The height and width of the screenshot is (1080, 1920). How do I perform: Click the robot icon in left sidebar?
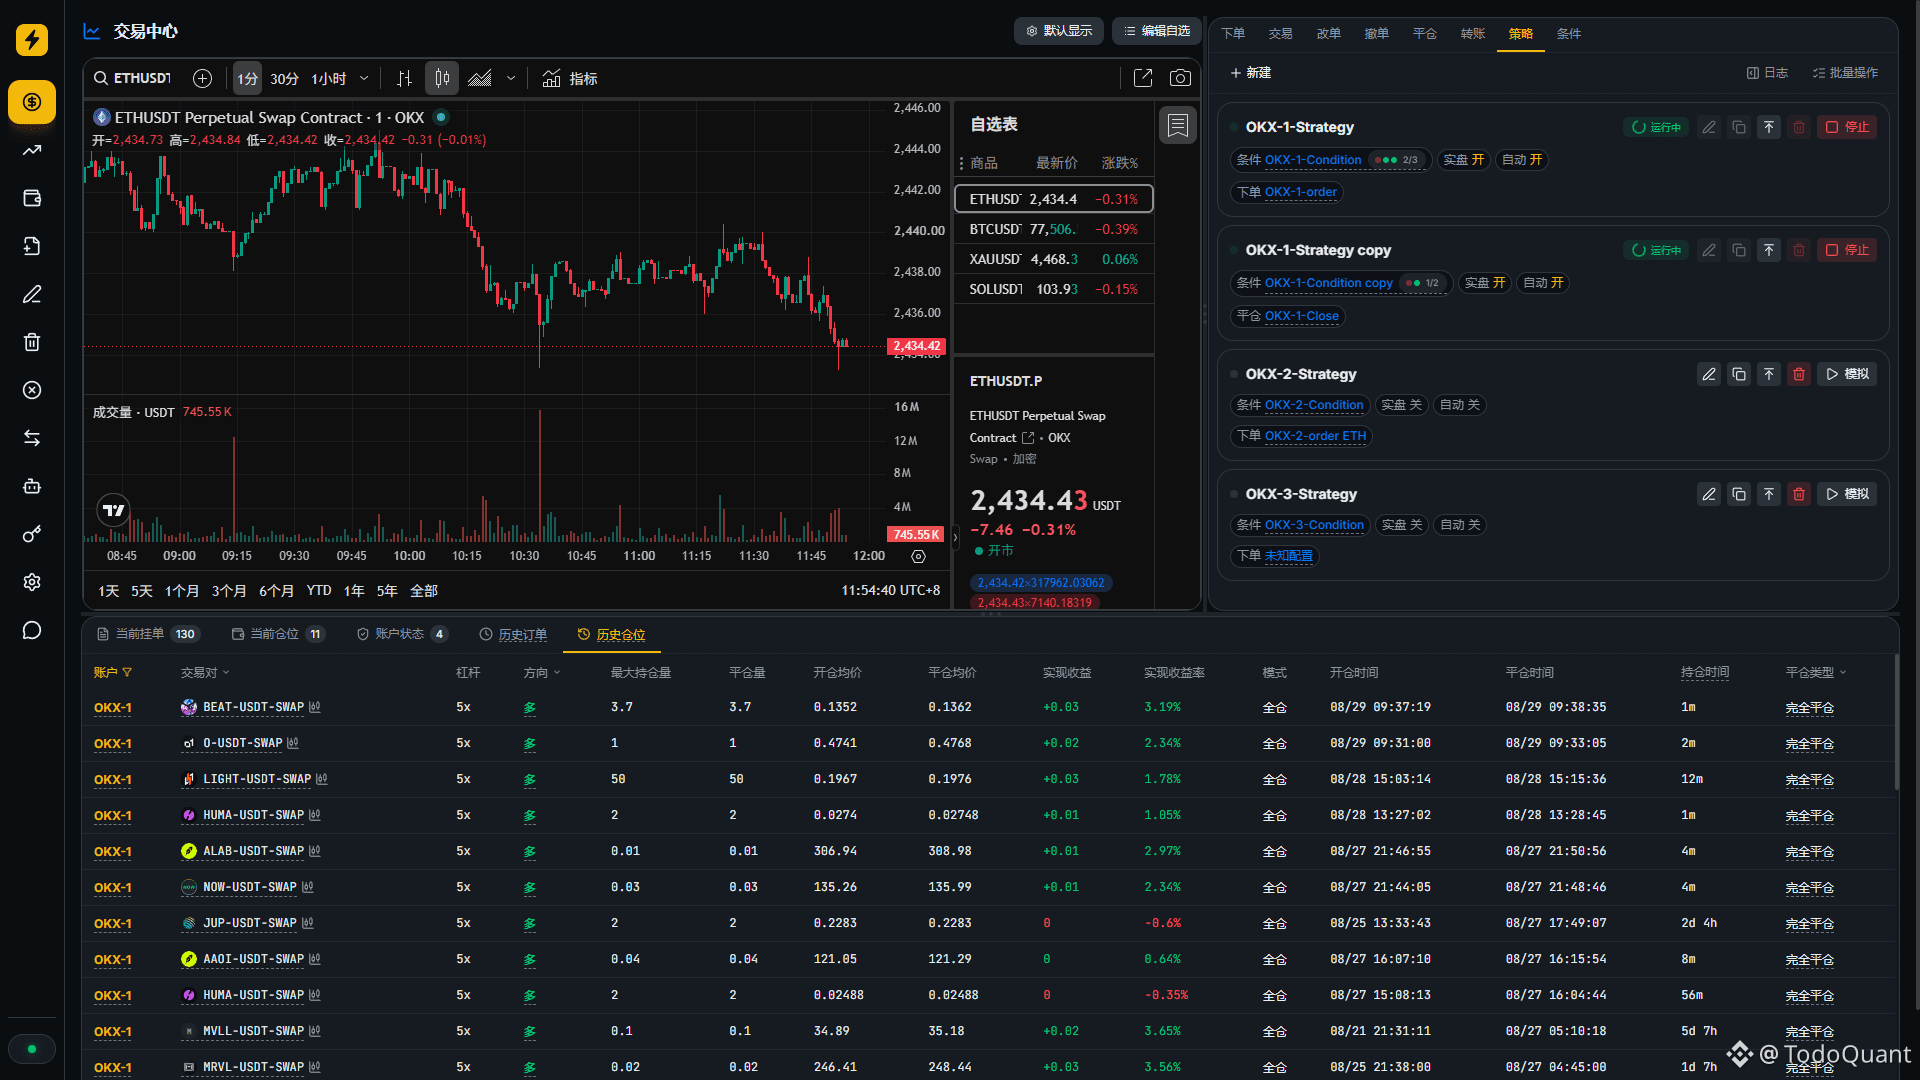pyautogui.click(x=32, y=486)
